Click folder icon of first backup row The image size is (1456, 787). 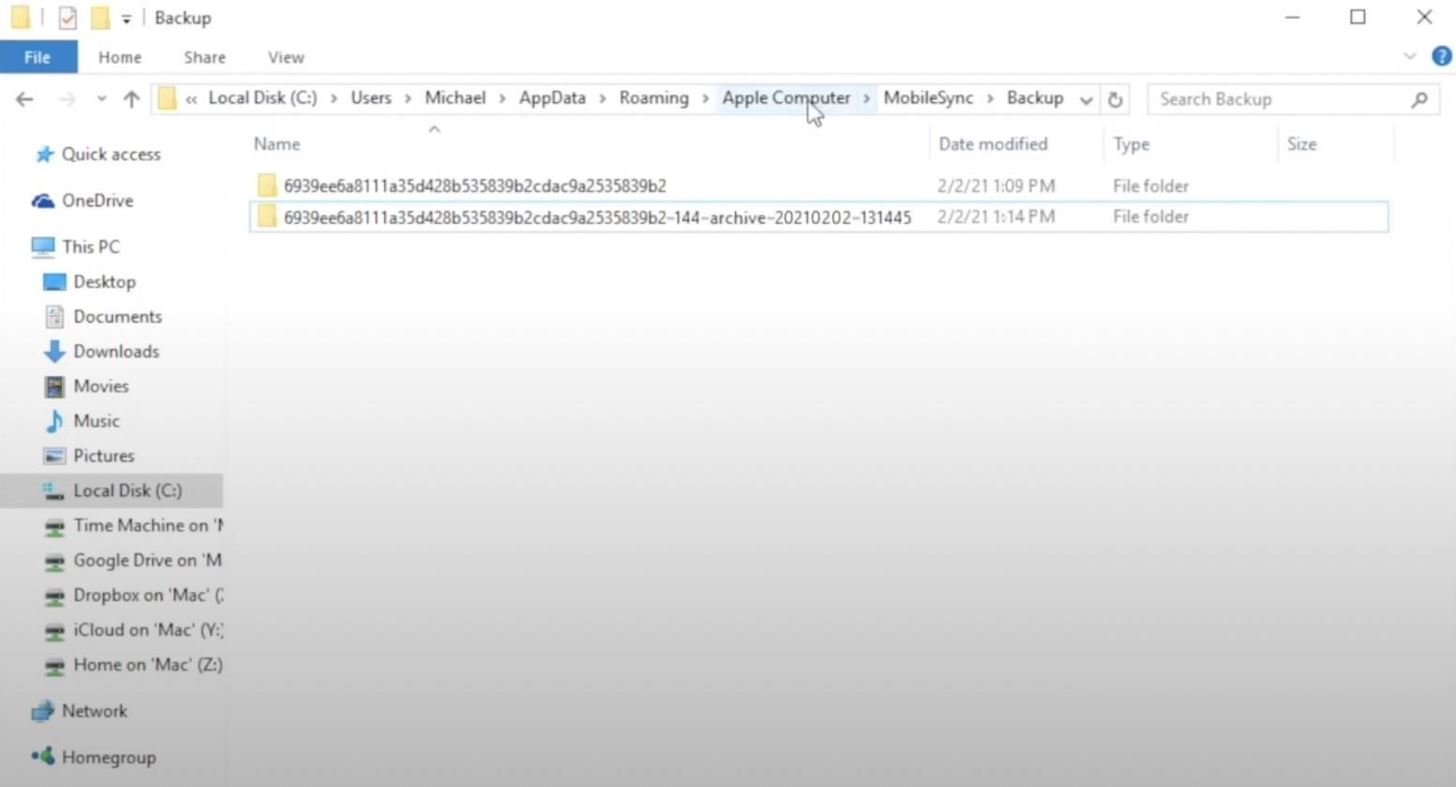pyautogui.click(x=266, y=186)
